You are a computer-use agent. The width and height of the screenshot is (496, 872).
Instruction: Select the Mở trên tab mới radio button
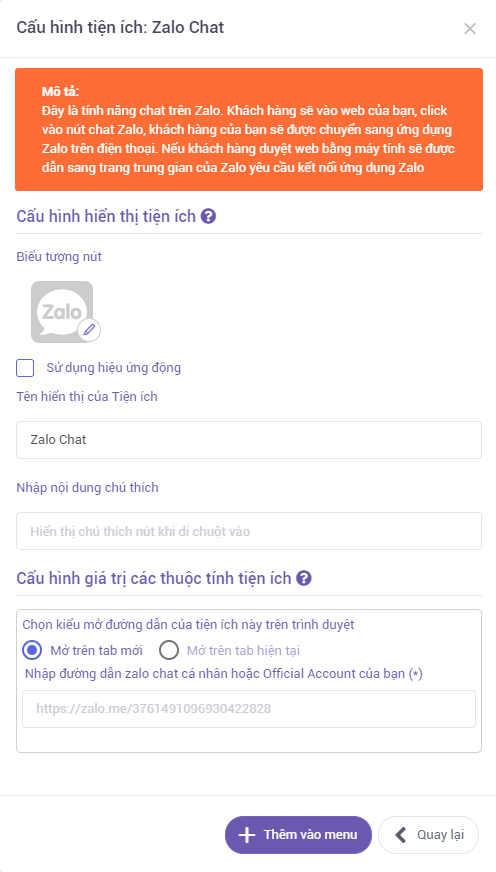coord(32,650)
